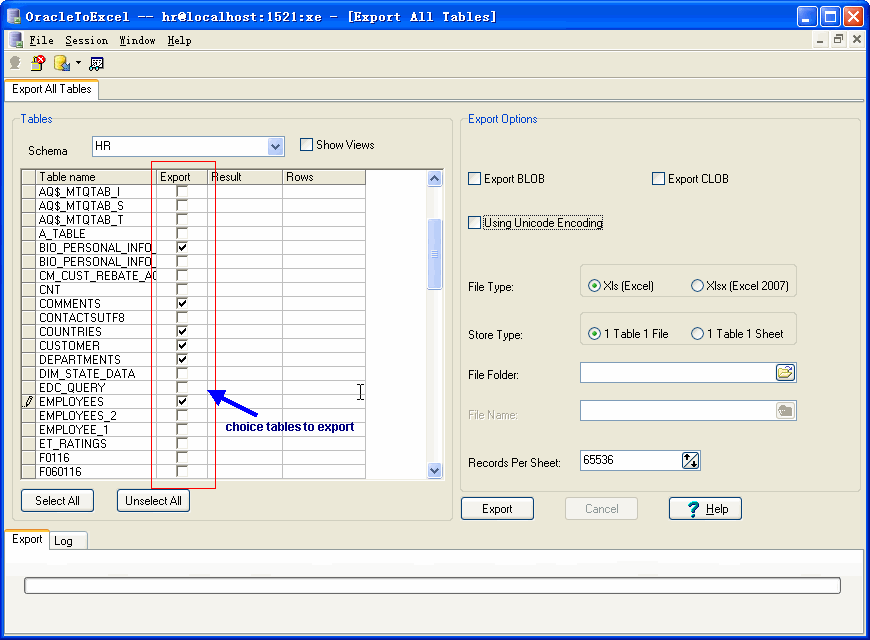Check export for DIM_STATE_DATA table
The image size is (870, 640).
(x=182, y=373)
